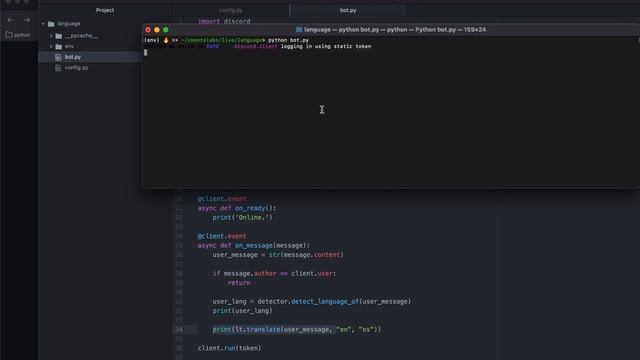Click line number 34 in the gutter
The image size is (640, 360).
pyautogui.click(x=179, y=329)
